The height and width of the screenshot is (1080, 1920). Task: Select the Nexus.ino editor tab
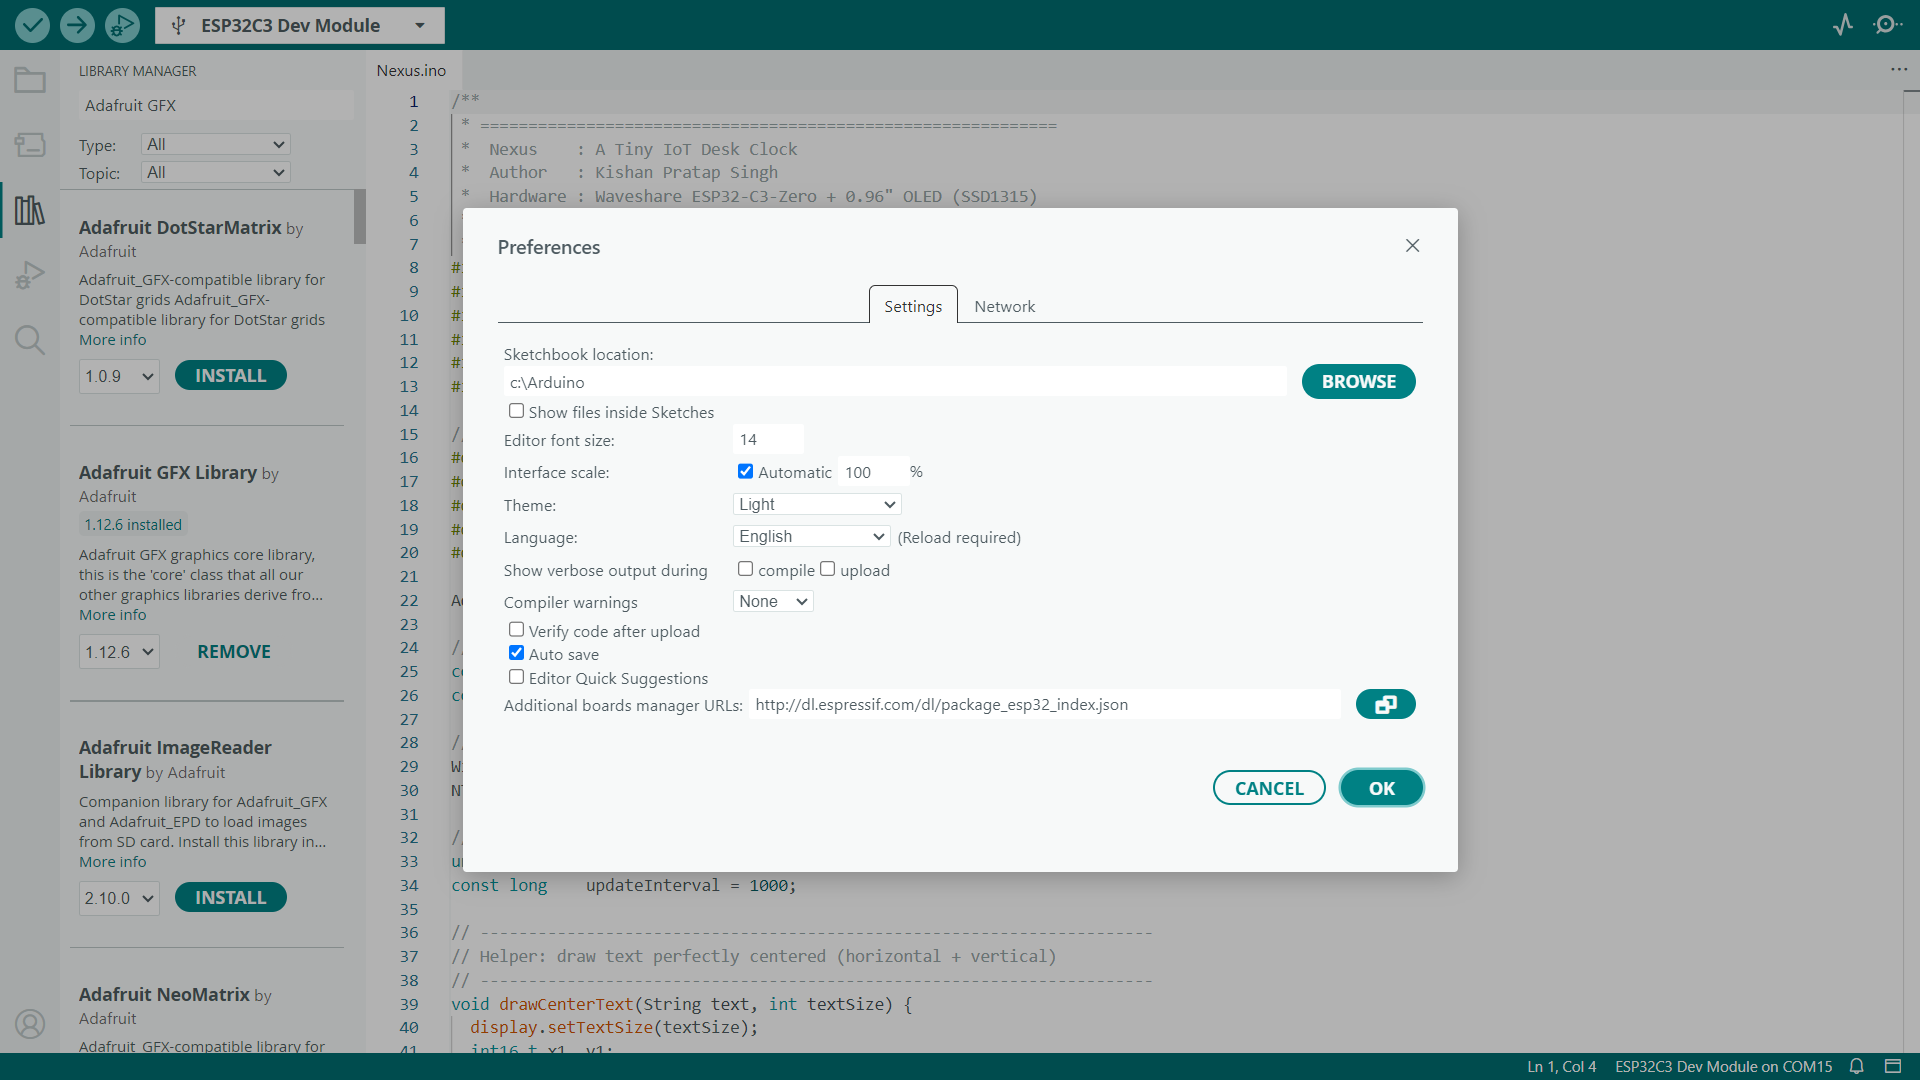[411, 70]
